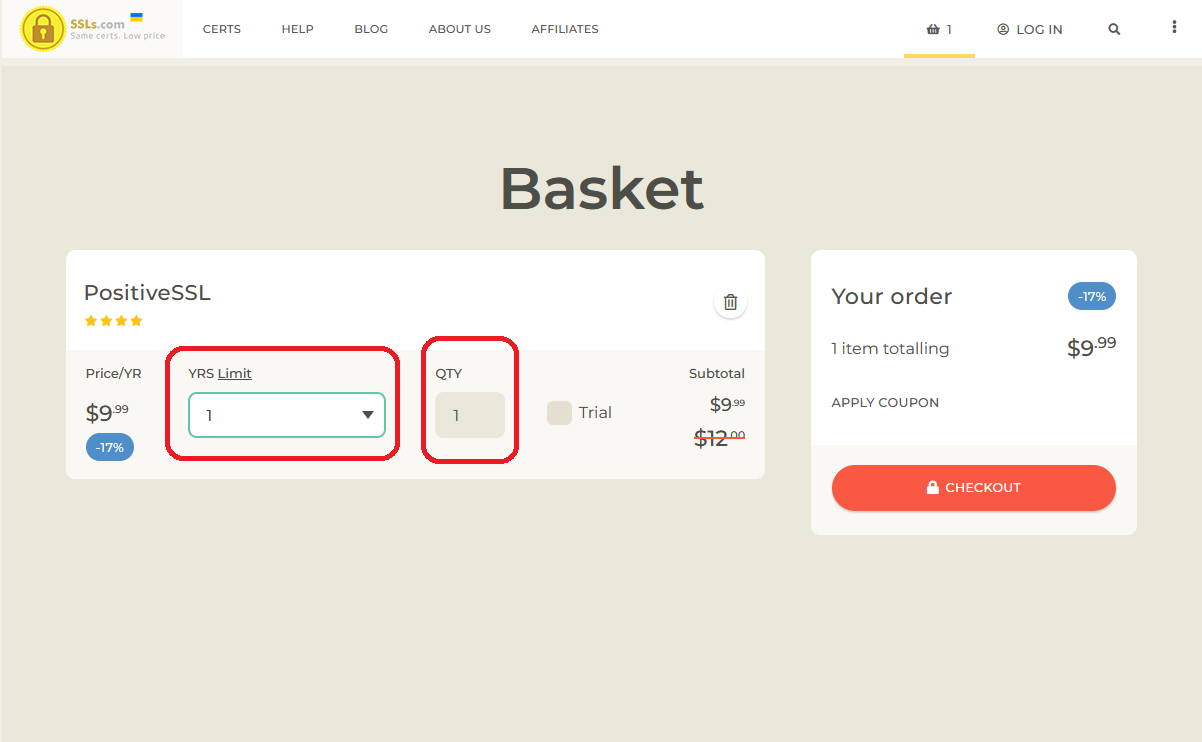Open the CERTS navigation menu
Viewport: 1202px width, 742px height.
point(221,29)
